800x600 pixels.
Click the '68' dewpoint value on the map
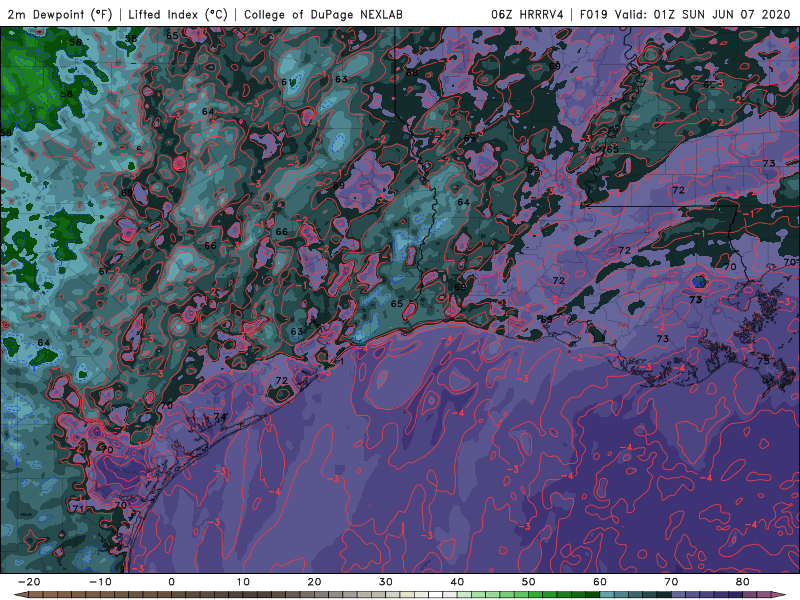click(x=412, y=72)
